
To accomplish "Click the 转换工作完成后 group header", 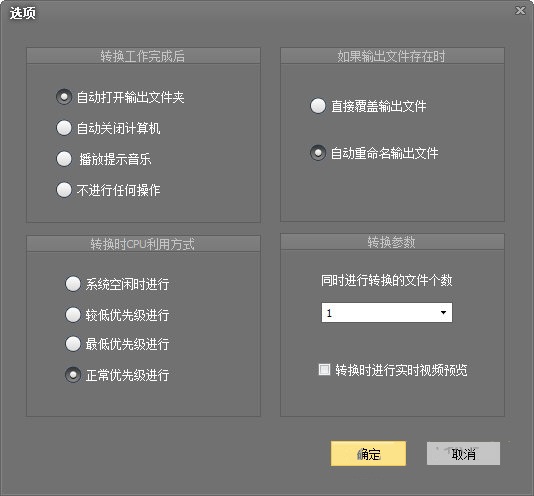I will pyautogui.click(x=143, y=56).
